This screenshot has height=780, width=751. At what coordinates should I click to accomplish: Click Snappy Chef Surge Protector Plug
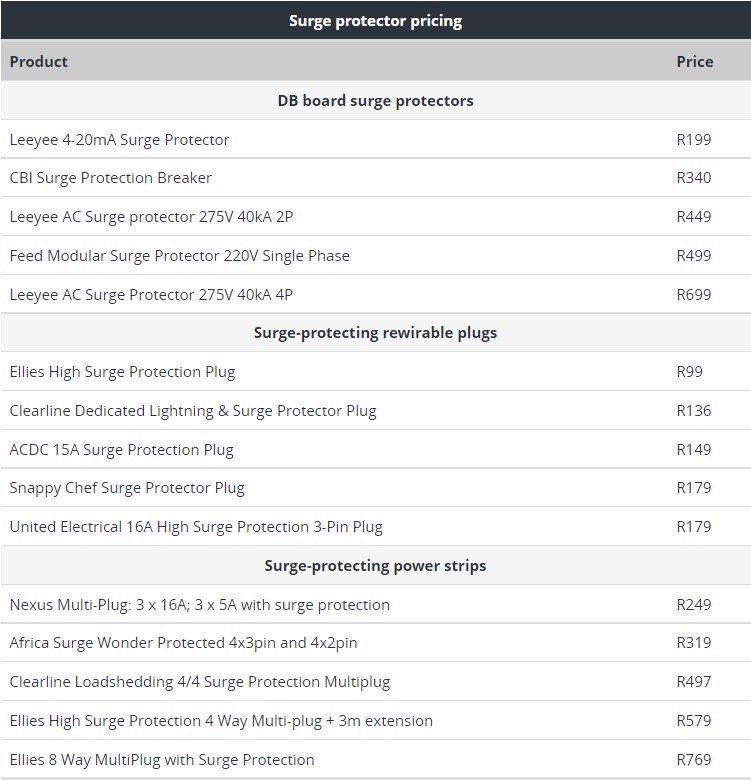(127, 488)
